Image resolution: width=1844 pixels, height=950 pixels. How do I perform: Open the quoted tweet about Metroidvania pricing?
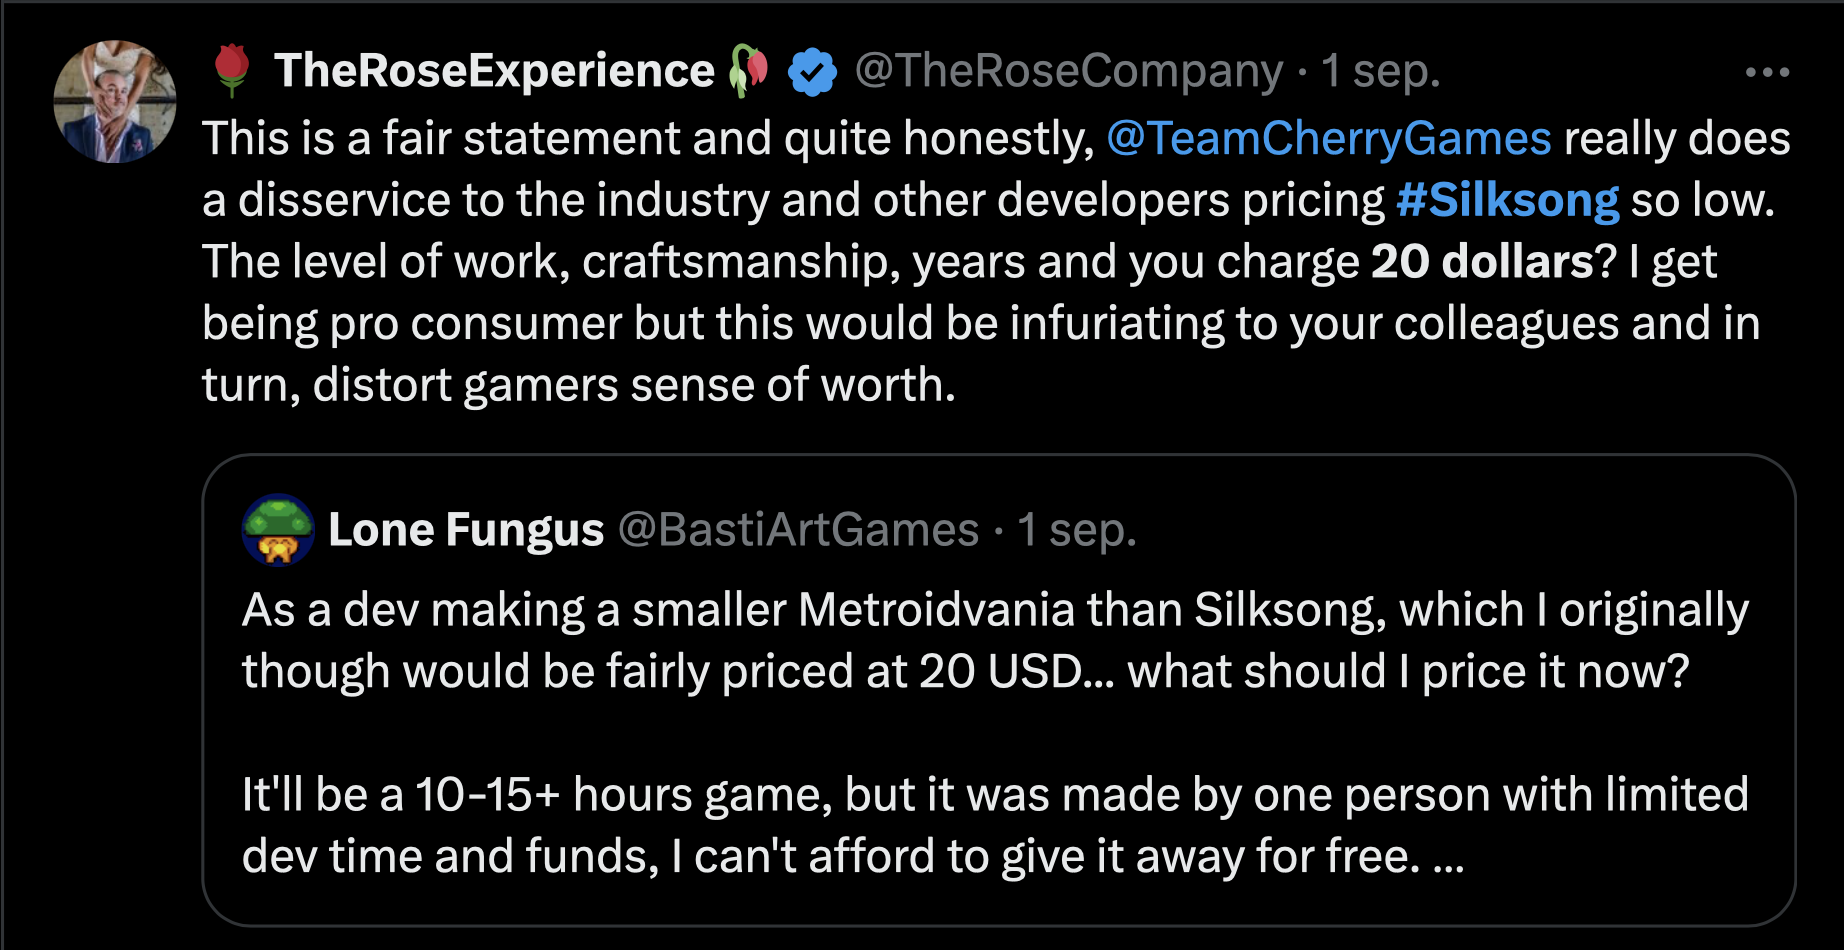tap(994, 640)
